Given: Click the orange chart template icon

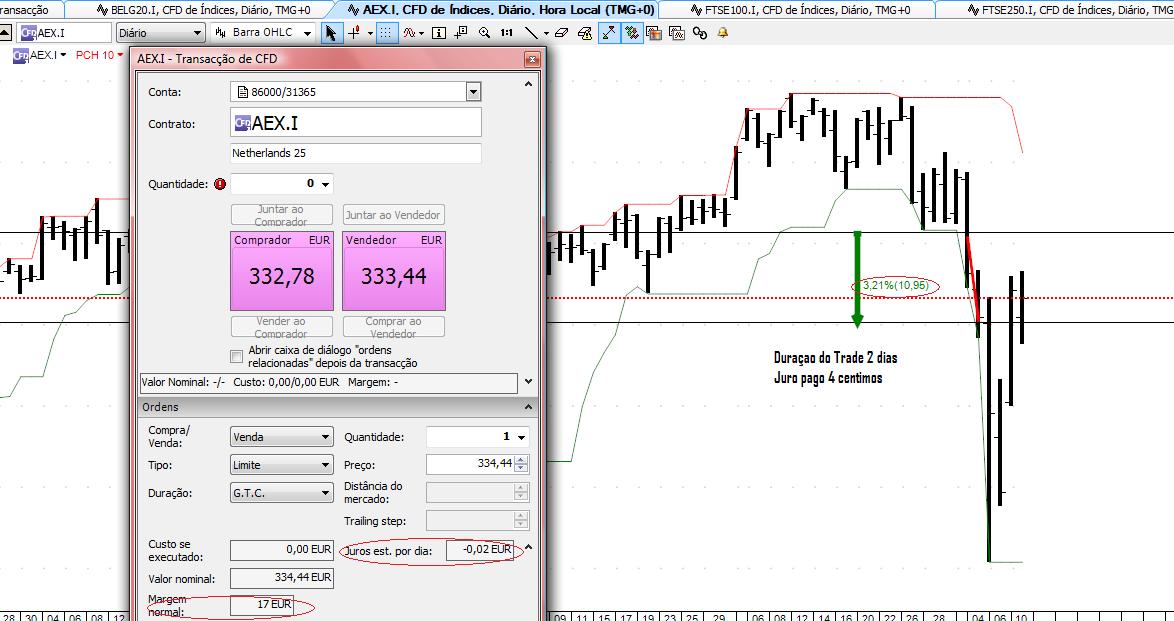Looking at the screenshot, I should (654, 33).
